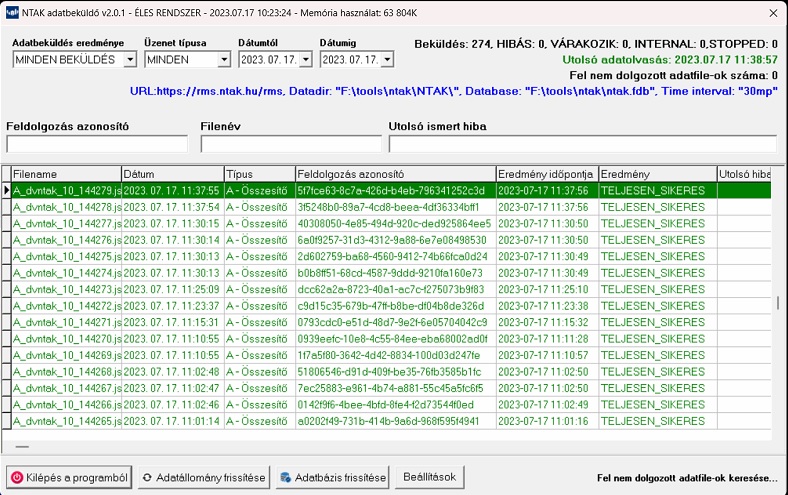Click the Utolsó ismert hiba filter field
The height and width of the screenshot is (495, 788).
[582, 144]
